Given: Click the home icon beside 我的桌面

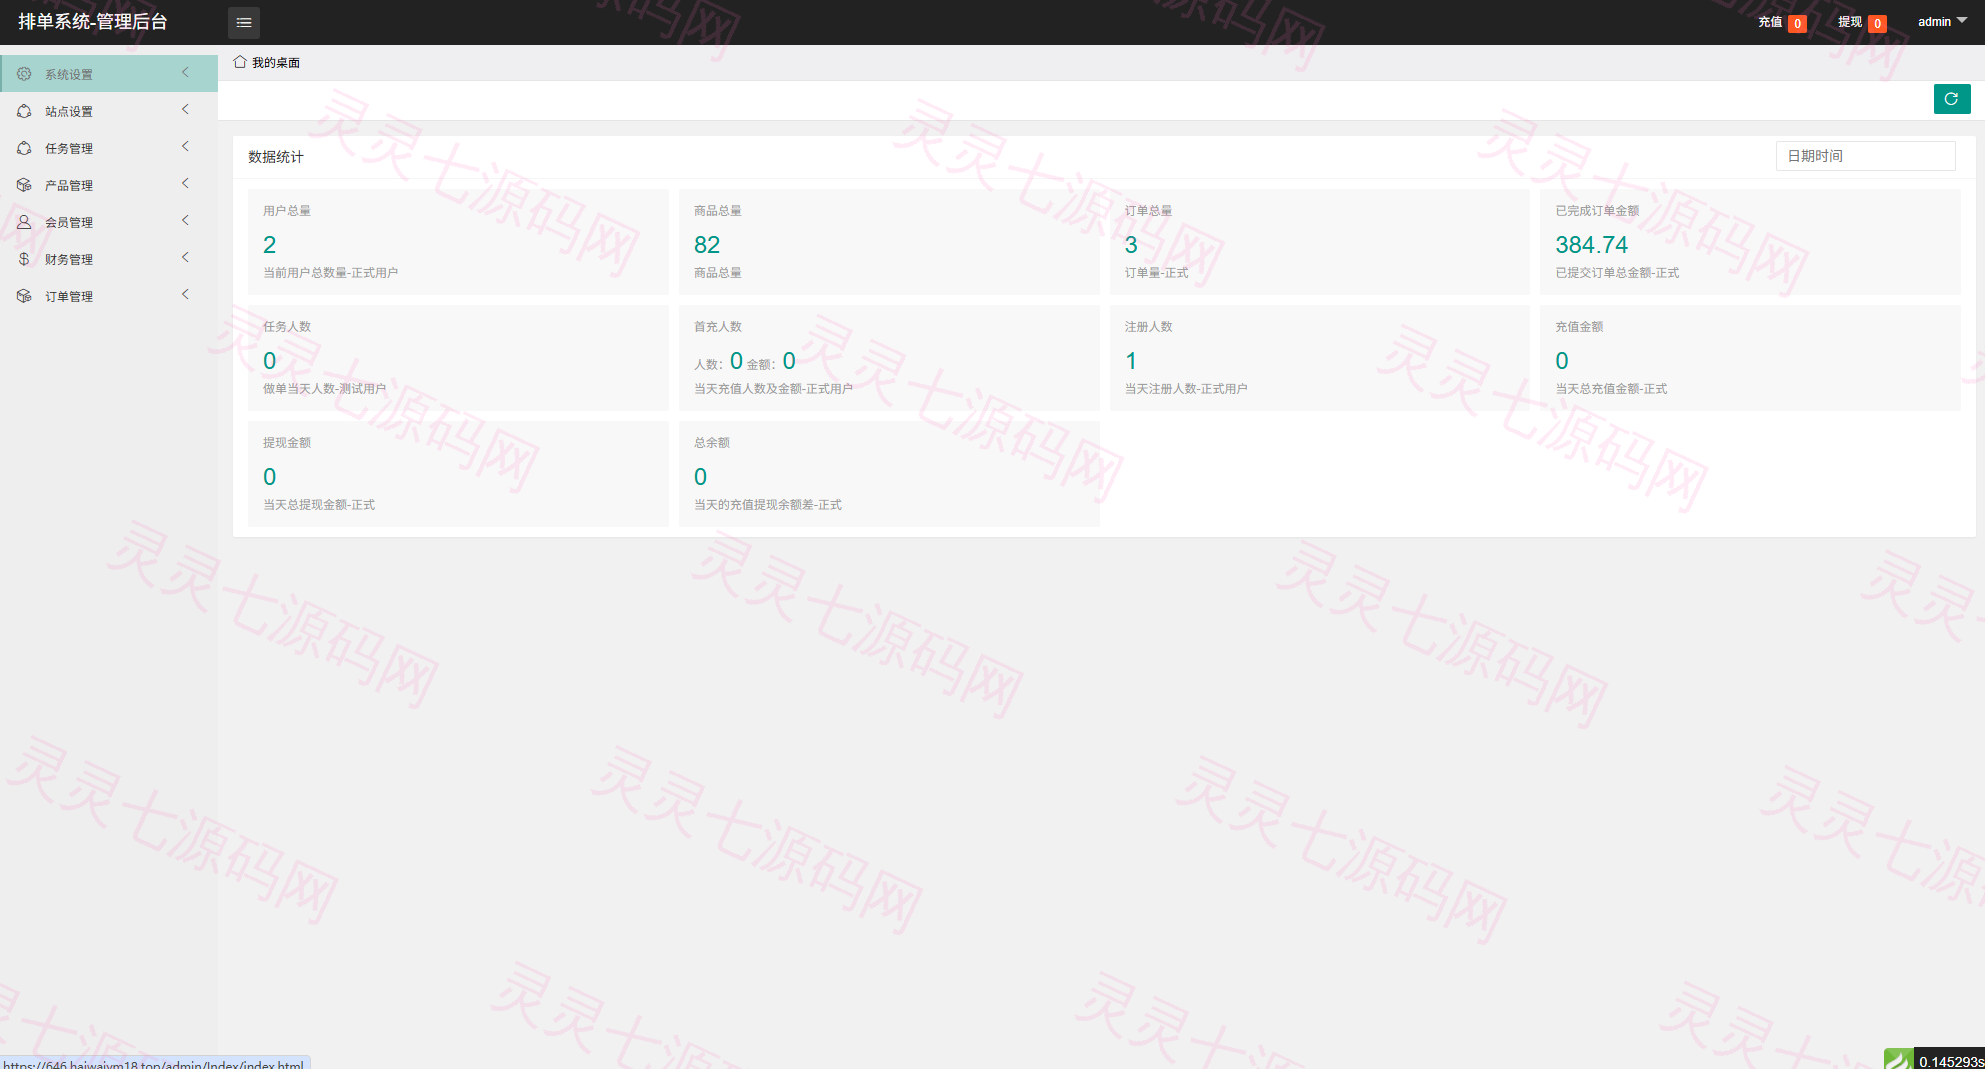Looking at the screenshot, I should [x=240, y=62].
